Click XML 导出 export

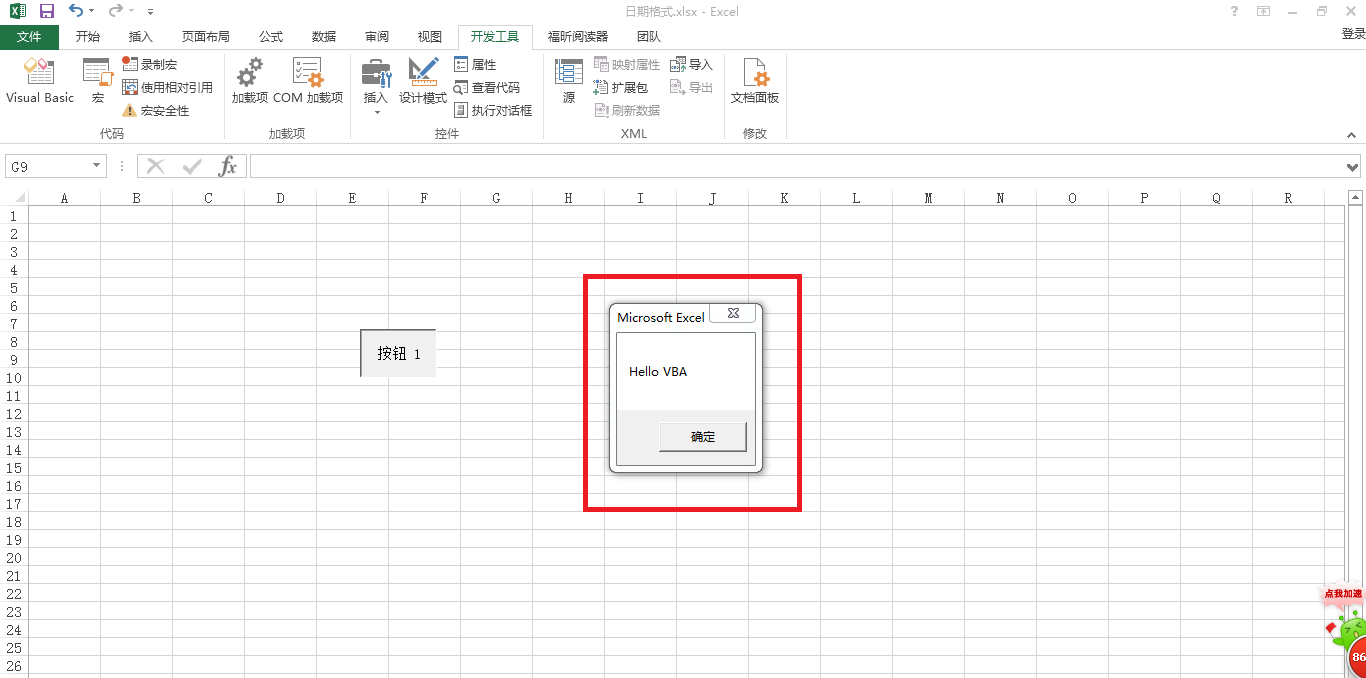[x=692, y=87]
